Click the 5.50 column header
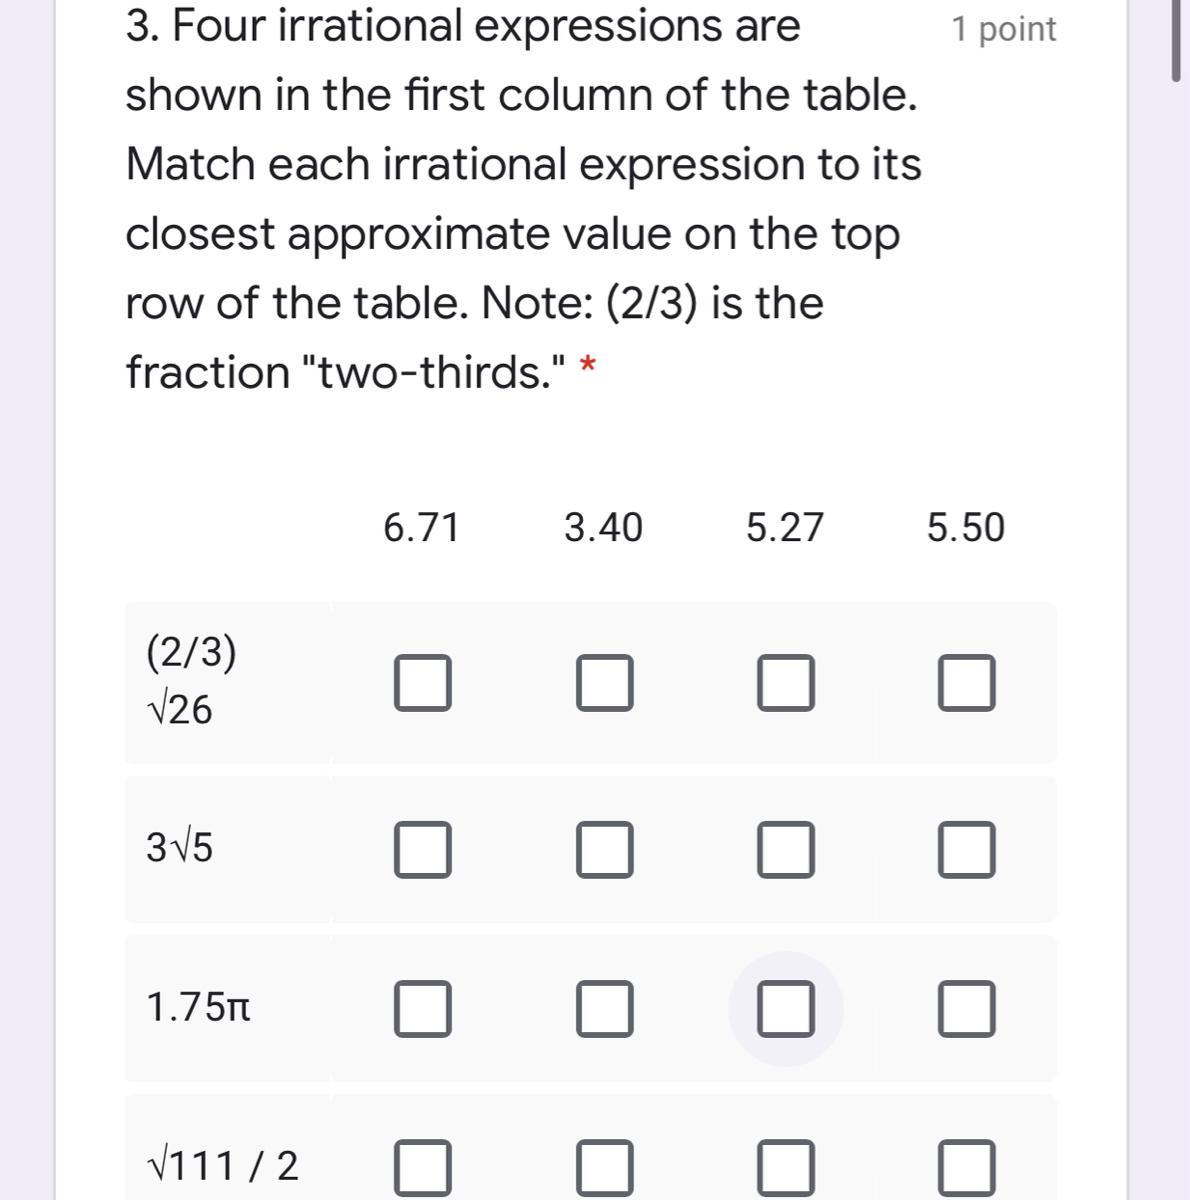 [x=966, y=527]
